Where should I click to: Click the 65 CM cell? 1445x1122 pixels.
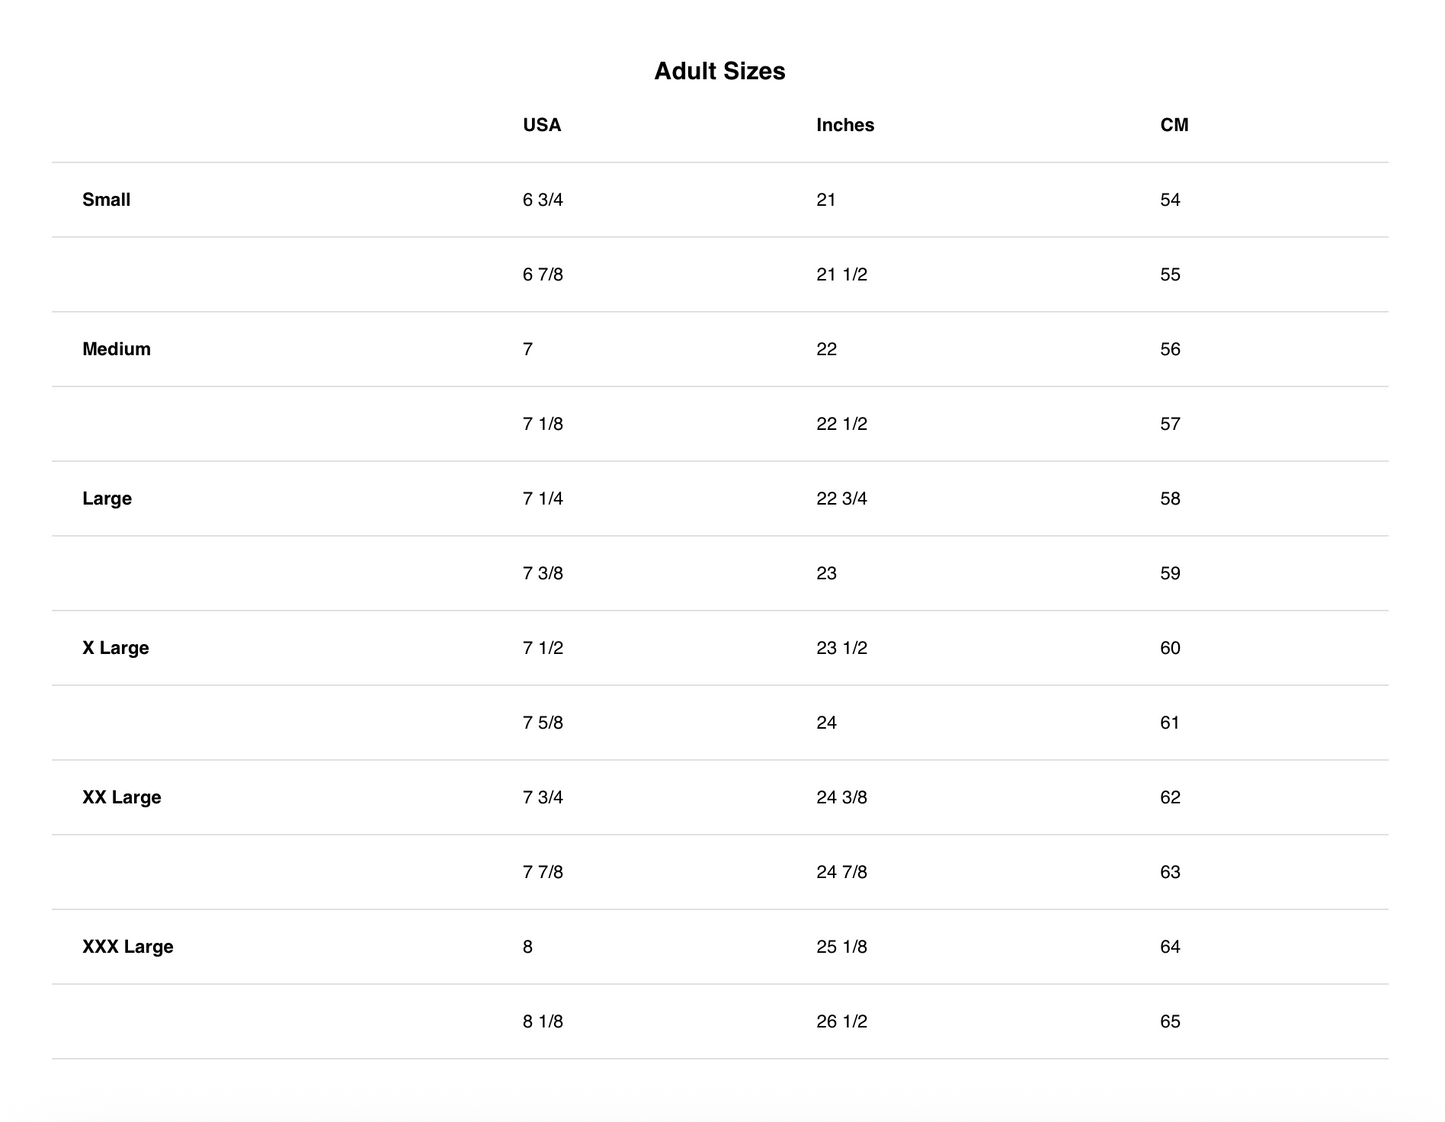tap(1170, 1022)
